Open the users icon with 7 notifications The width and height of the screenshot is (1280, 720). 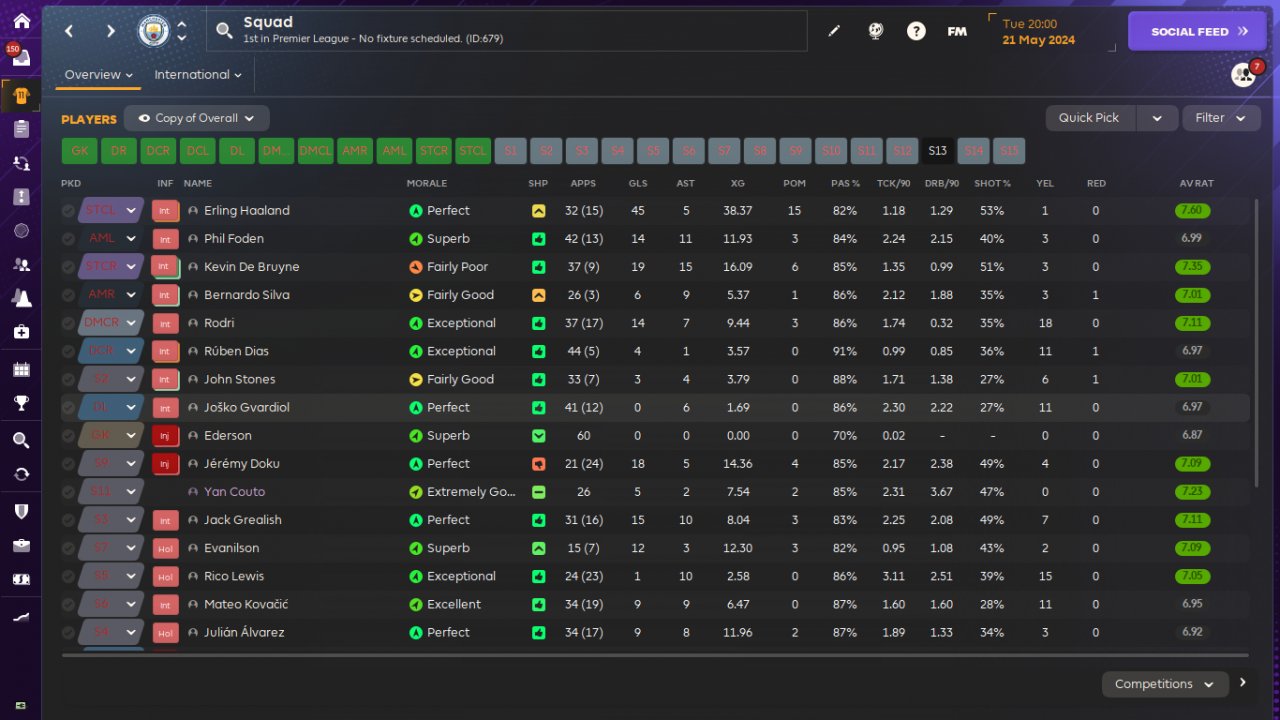[1243, 74]
